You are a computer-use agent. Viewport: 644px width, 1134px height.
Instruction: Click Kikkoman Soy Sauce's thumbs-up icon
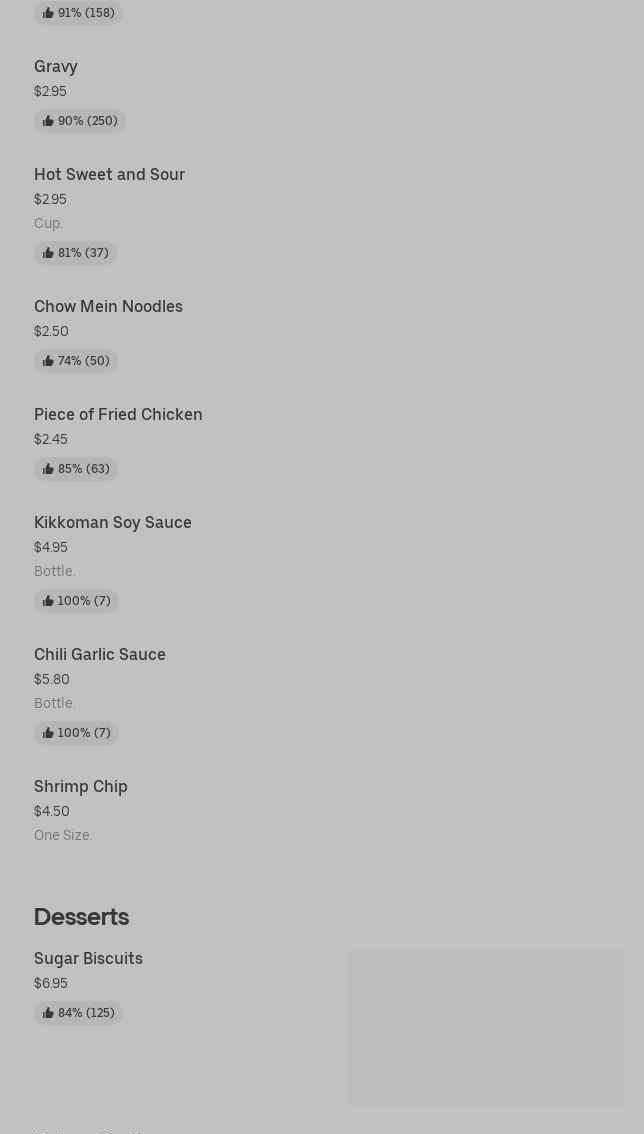point(48,601)
